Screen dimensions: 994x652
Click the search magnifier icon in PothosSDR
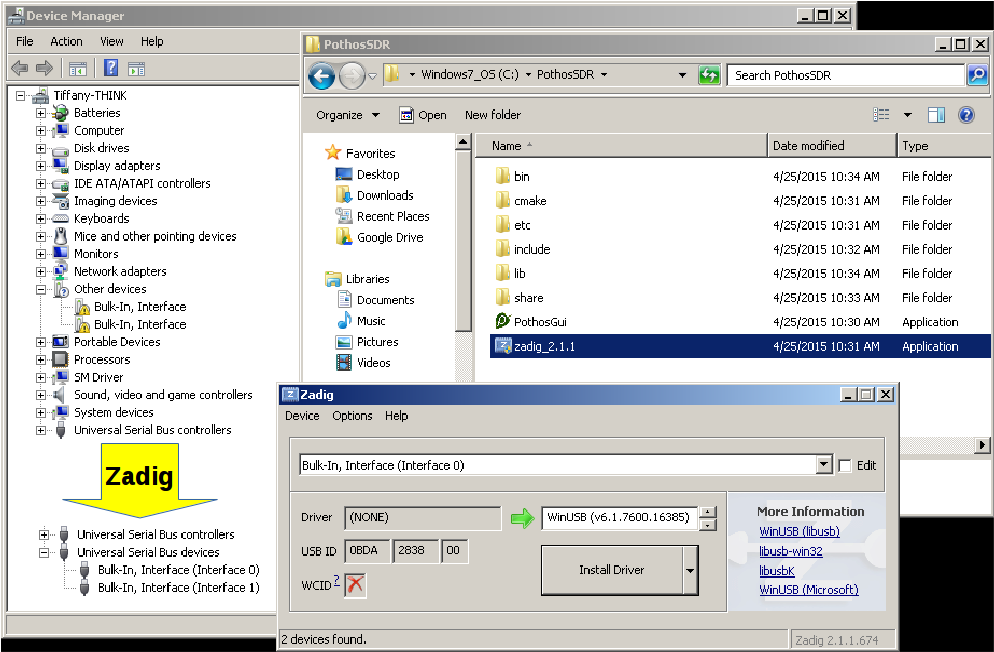pyautogui.click(x=977, y=75)
